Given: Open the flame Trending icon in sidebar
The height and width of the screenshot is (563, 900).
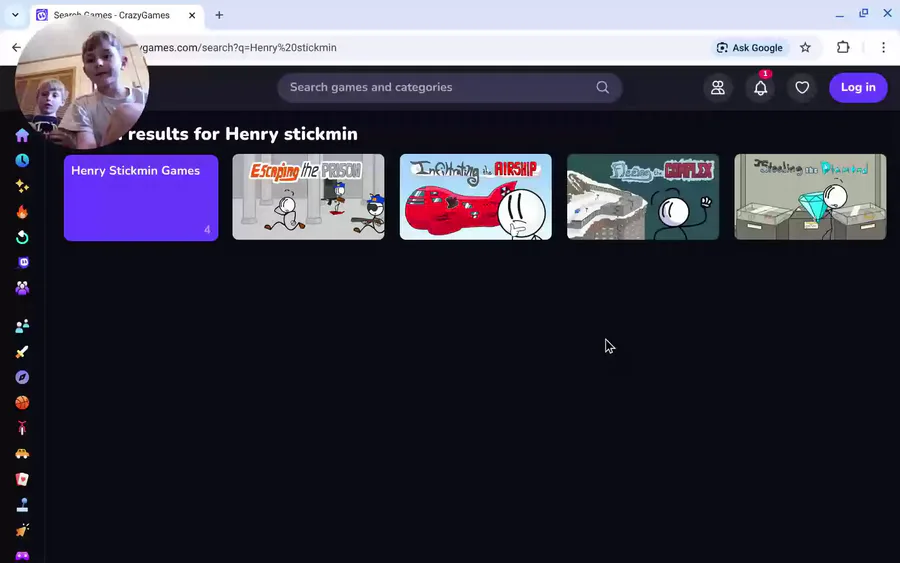Looking at the screenshot, I should 22,212.
